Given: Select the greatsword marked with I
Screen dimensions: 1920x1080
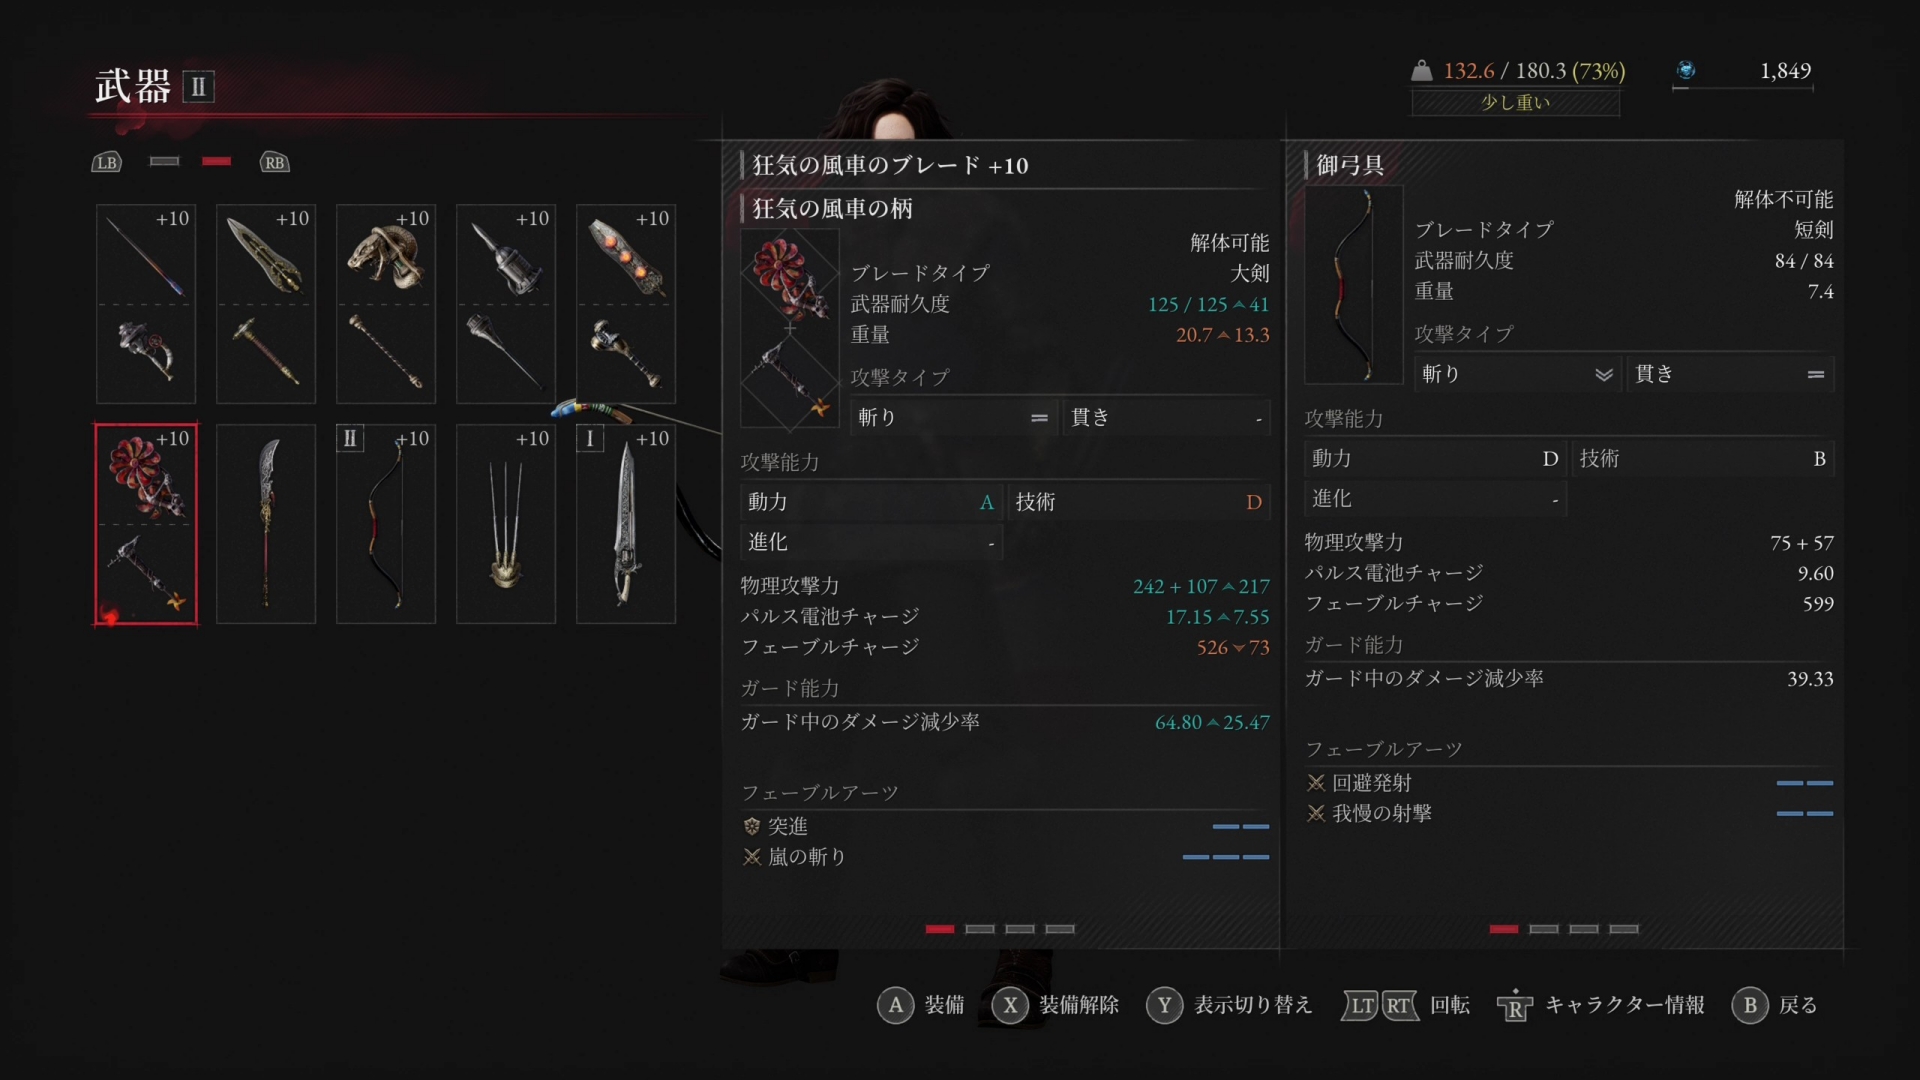Looking at the screenshot, I should click(x=626, y=524).
